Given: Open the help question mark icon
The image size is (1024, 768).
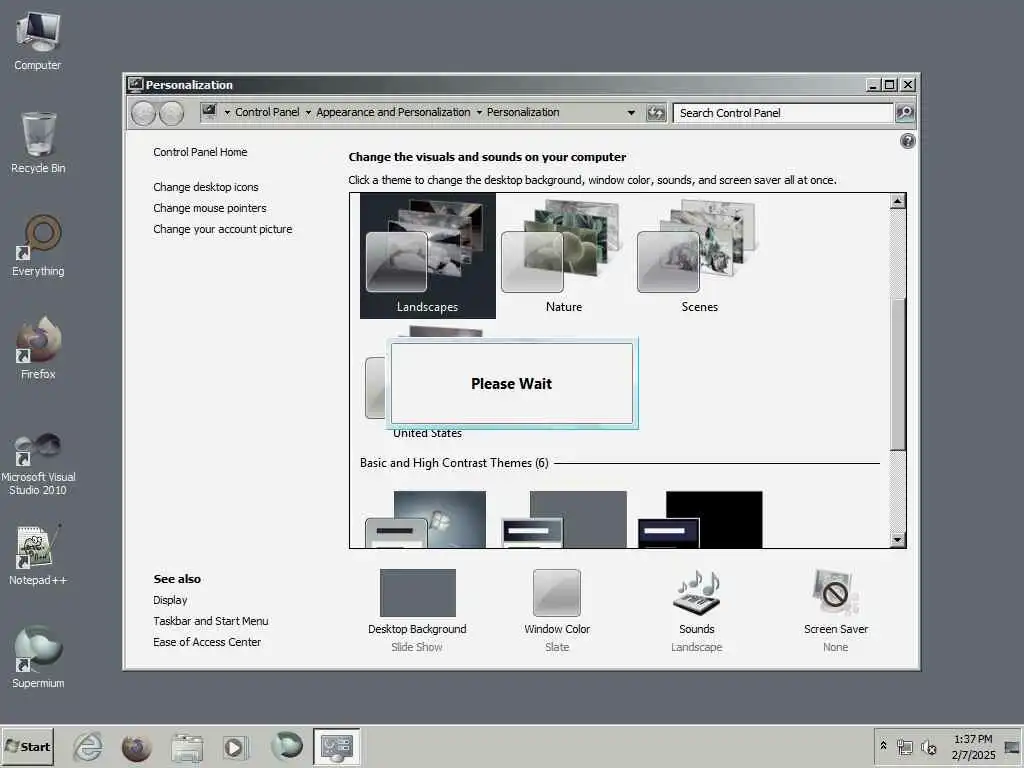Looking at the screenshot, I should (x=908, y=140).
